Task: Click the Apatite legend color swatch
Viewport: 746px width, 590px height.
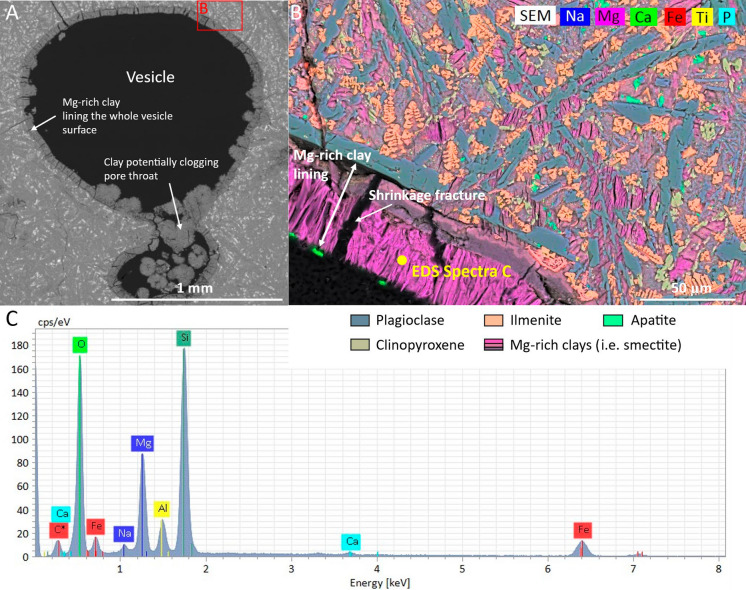Action: point(613,320)
